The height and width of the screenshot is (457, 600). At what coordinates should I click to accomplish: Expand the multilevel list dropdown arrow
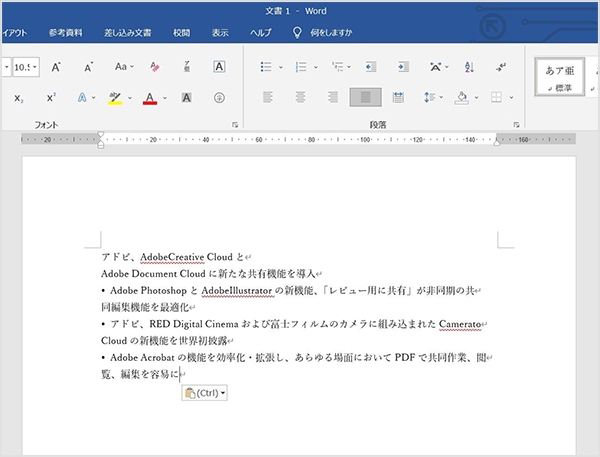tap(349, 67)
